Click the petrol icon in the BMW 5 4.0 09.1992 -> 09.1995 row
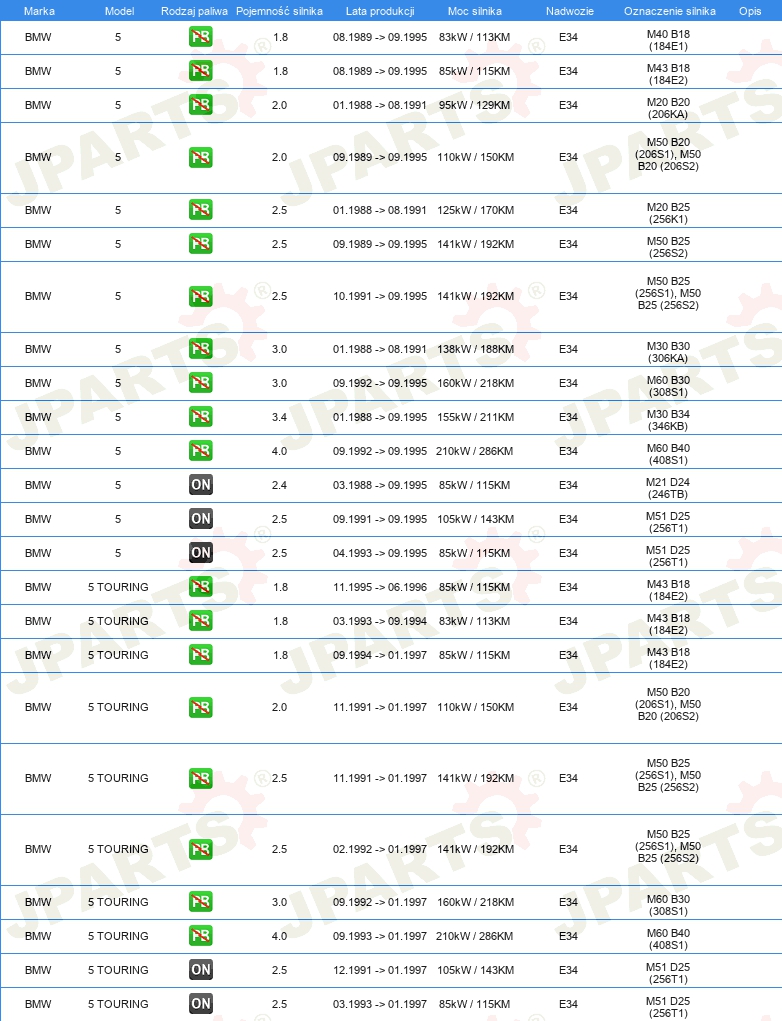The height and width of the screenshot is (1021, 782). (201, 451)
